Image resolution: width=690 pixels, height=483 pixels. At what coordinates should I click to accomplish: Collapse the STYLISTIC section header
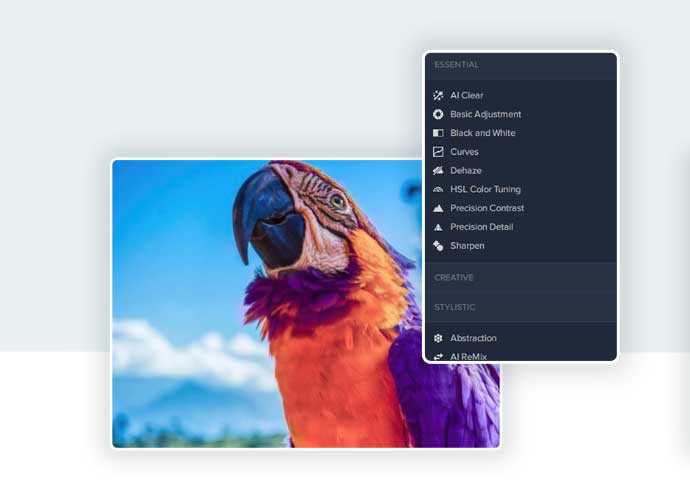point(521,307)
